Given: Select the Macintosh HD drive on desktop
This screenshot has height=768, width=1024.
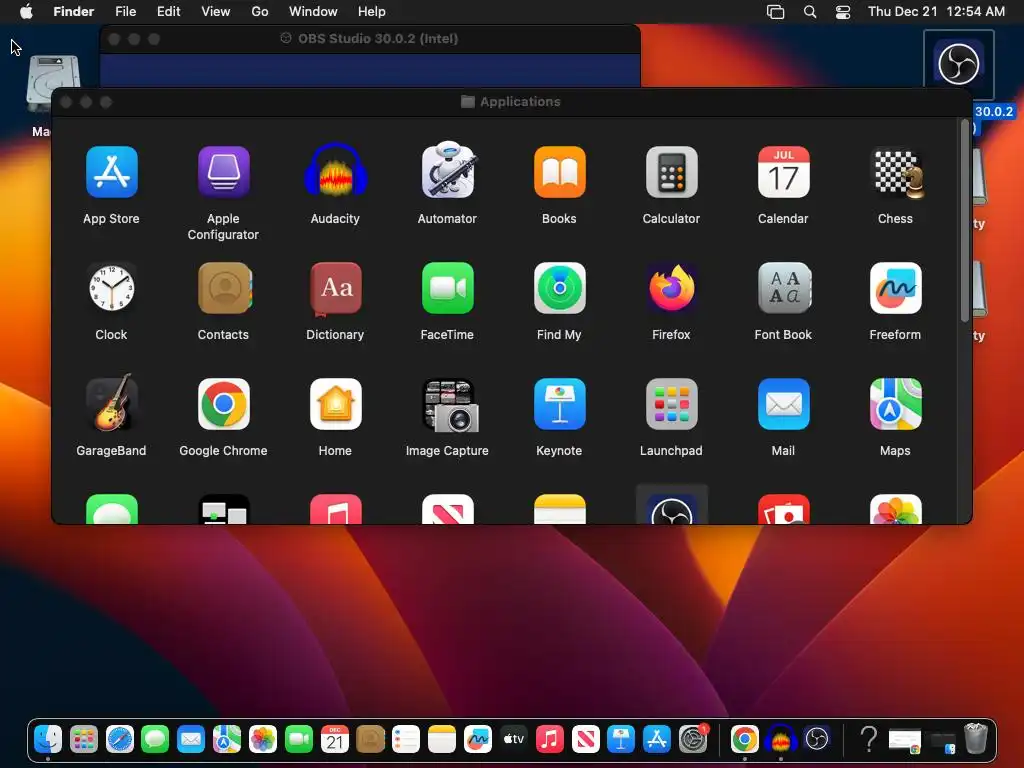Looking at the screenshot, I should [52, 84].
